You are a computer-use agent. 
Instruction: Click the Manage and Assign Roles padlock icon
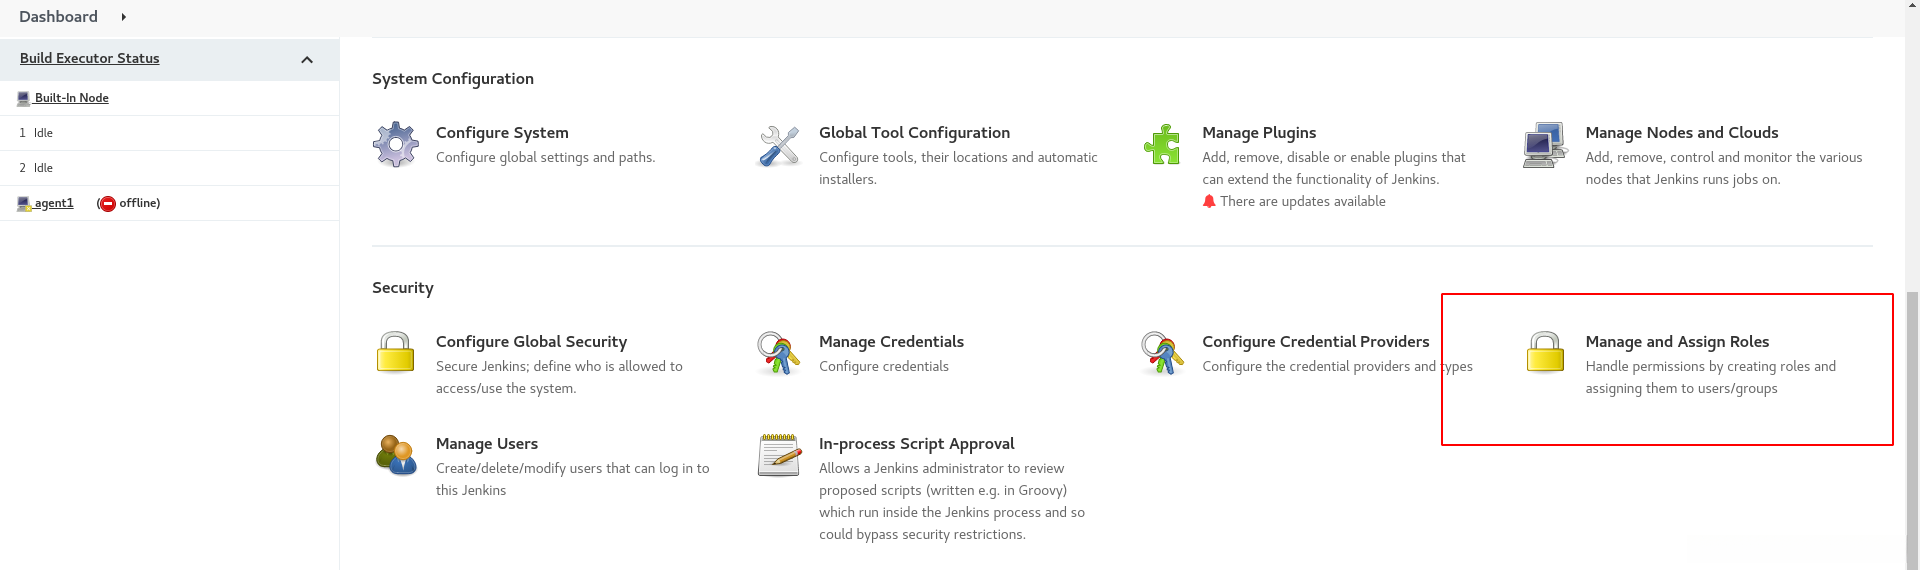[1545, 353]
